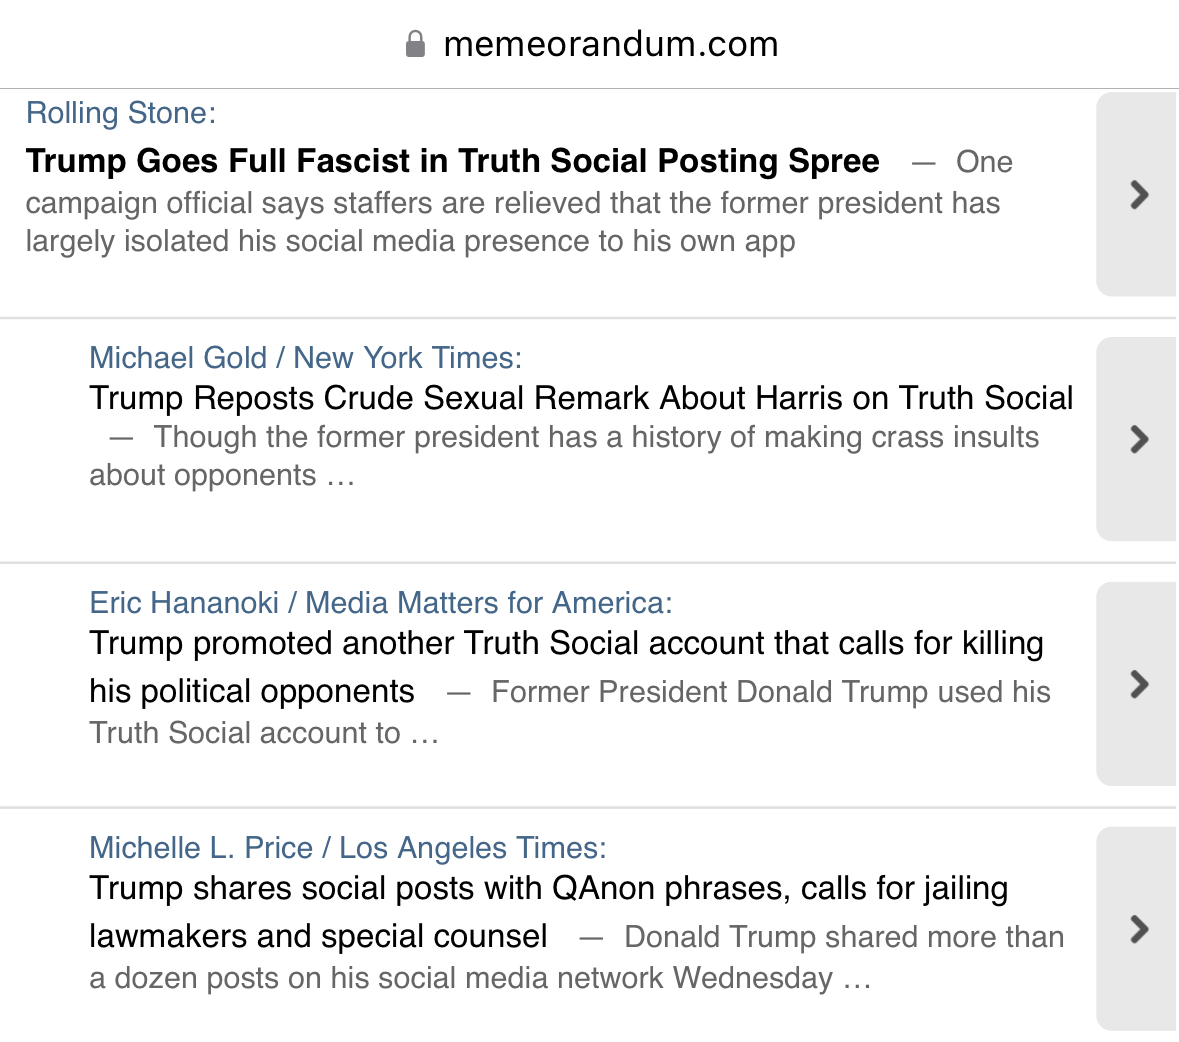1179x1042 pixels.
Task: Open the Rolling Stone source link
Action: (x=118, y=113)
